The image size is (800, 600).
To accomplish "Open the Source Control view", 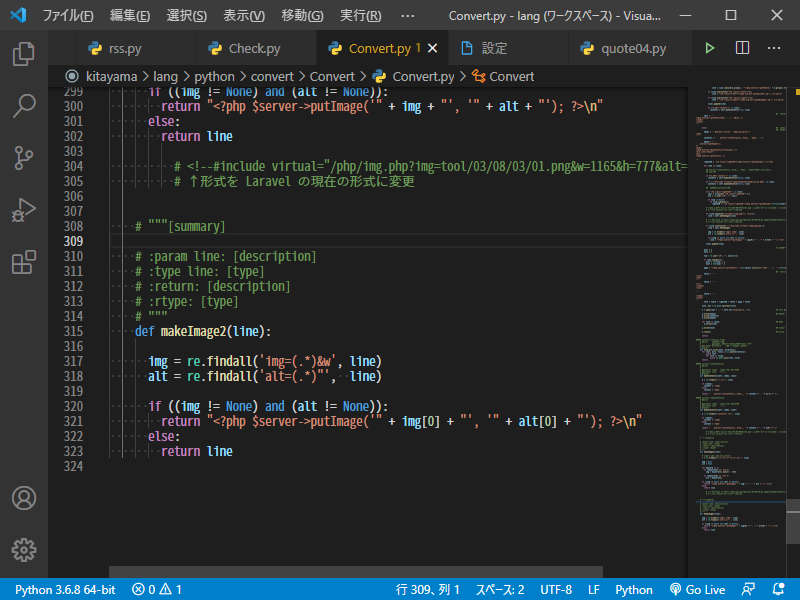I will tap(24, 158).
